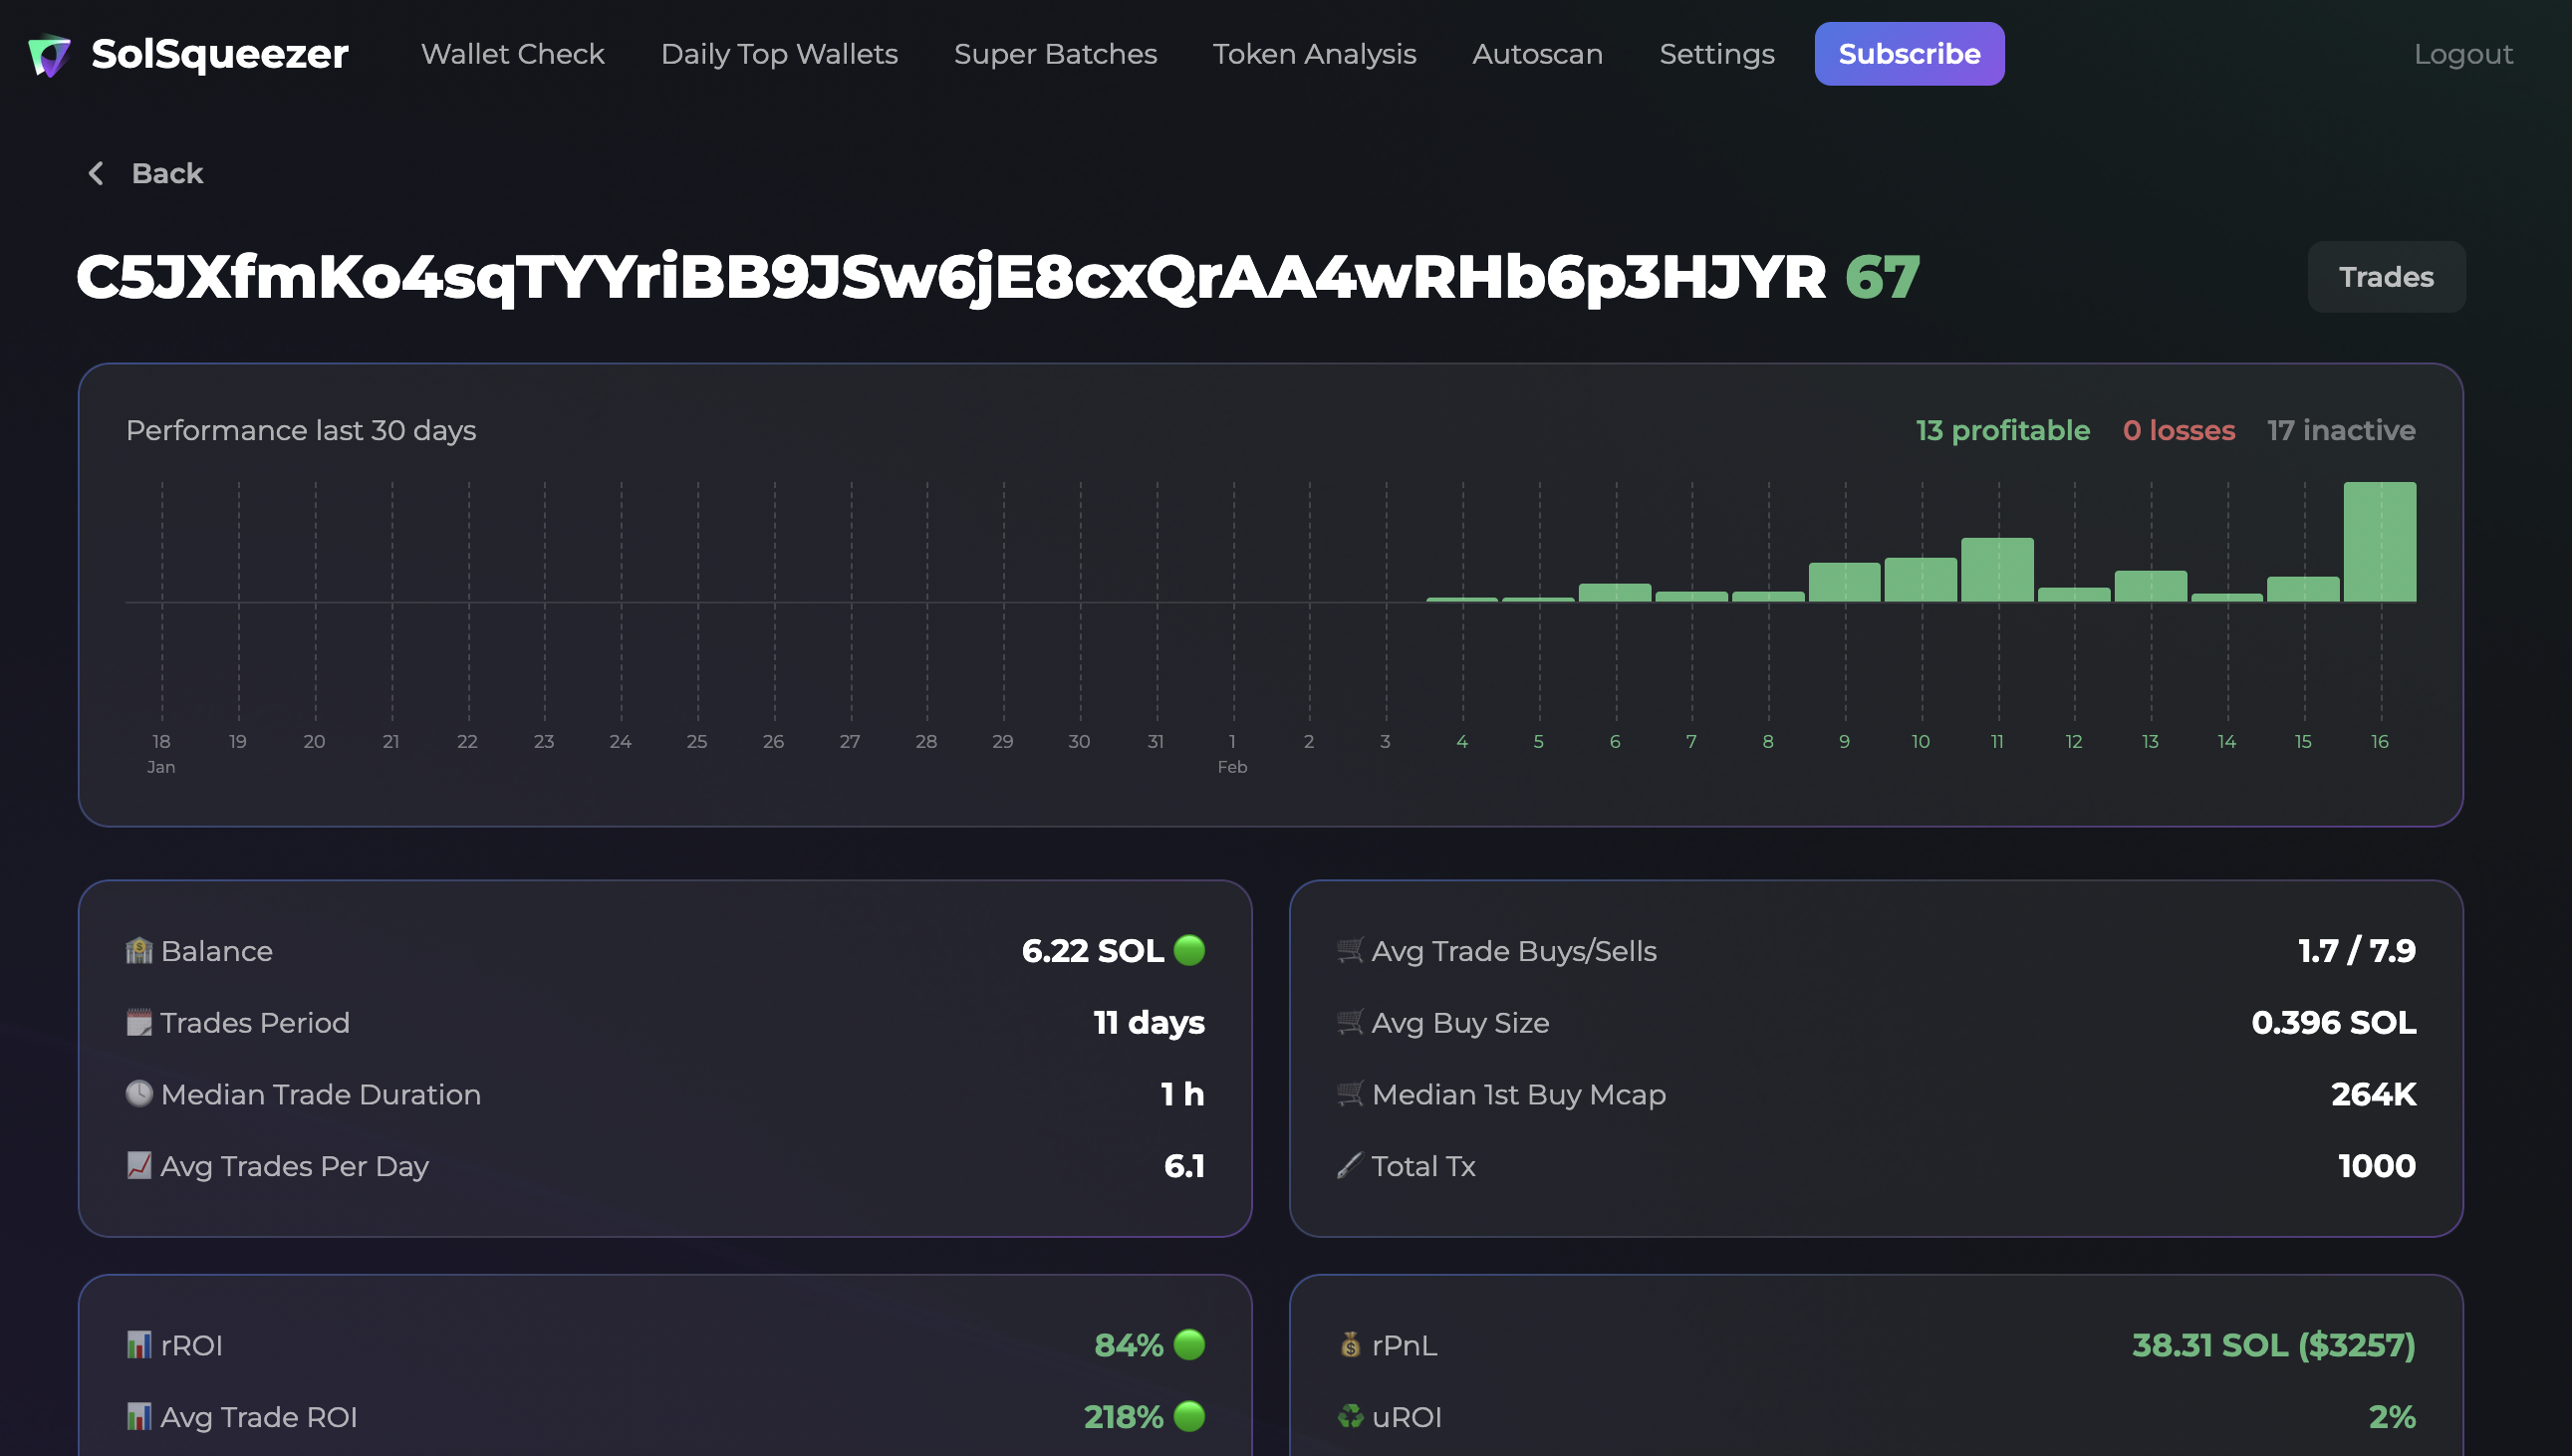The image size is (2572, 1456).
Task: Click the money bag icon next to rPnL
Action: coord(1350,1345)
